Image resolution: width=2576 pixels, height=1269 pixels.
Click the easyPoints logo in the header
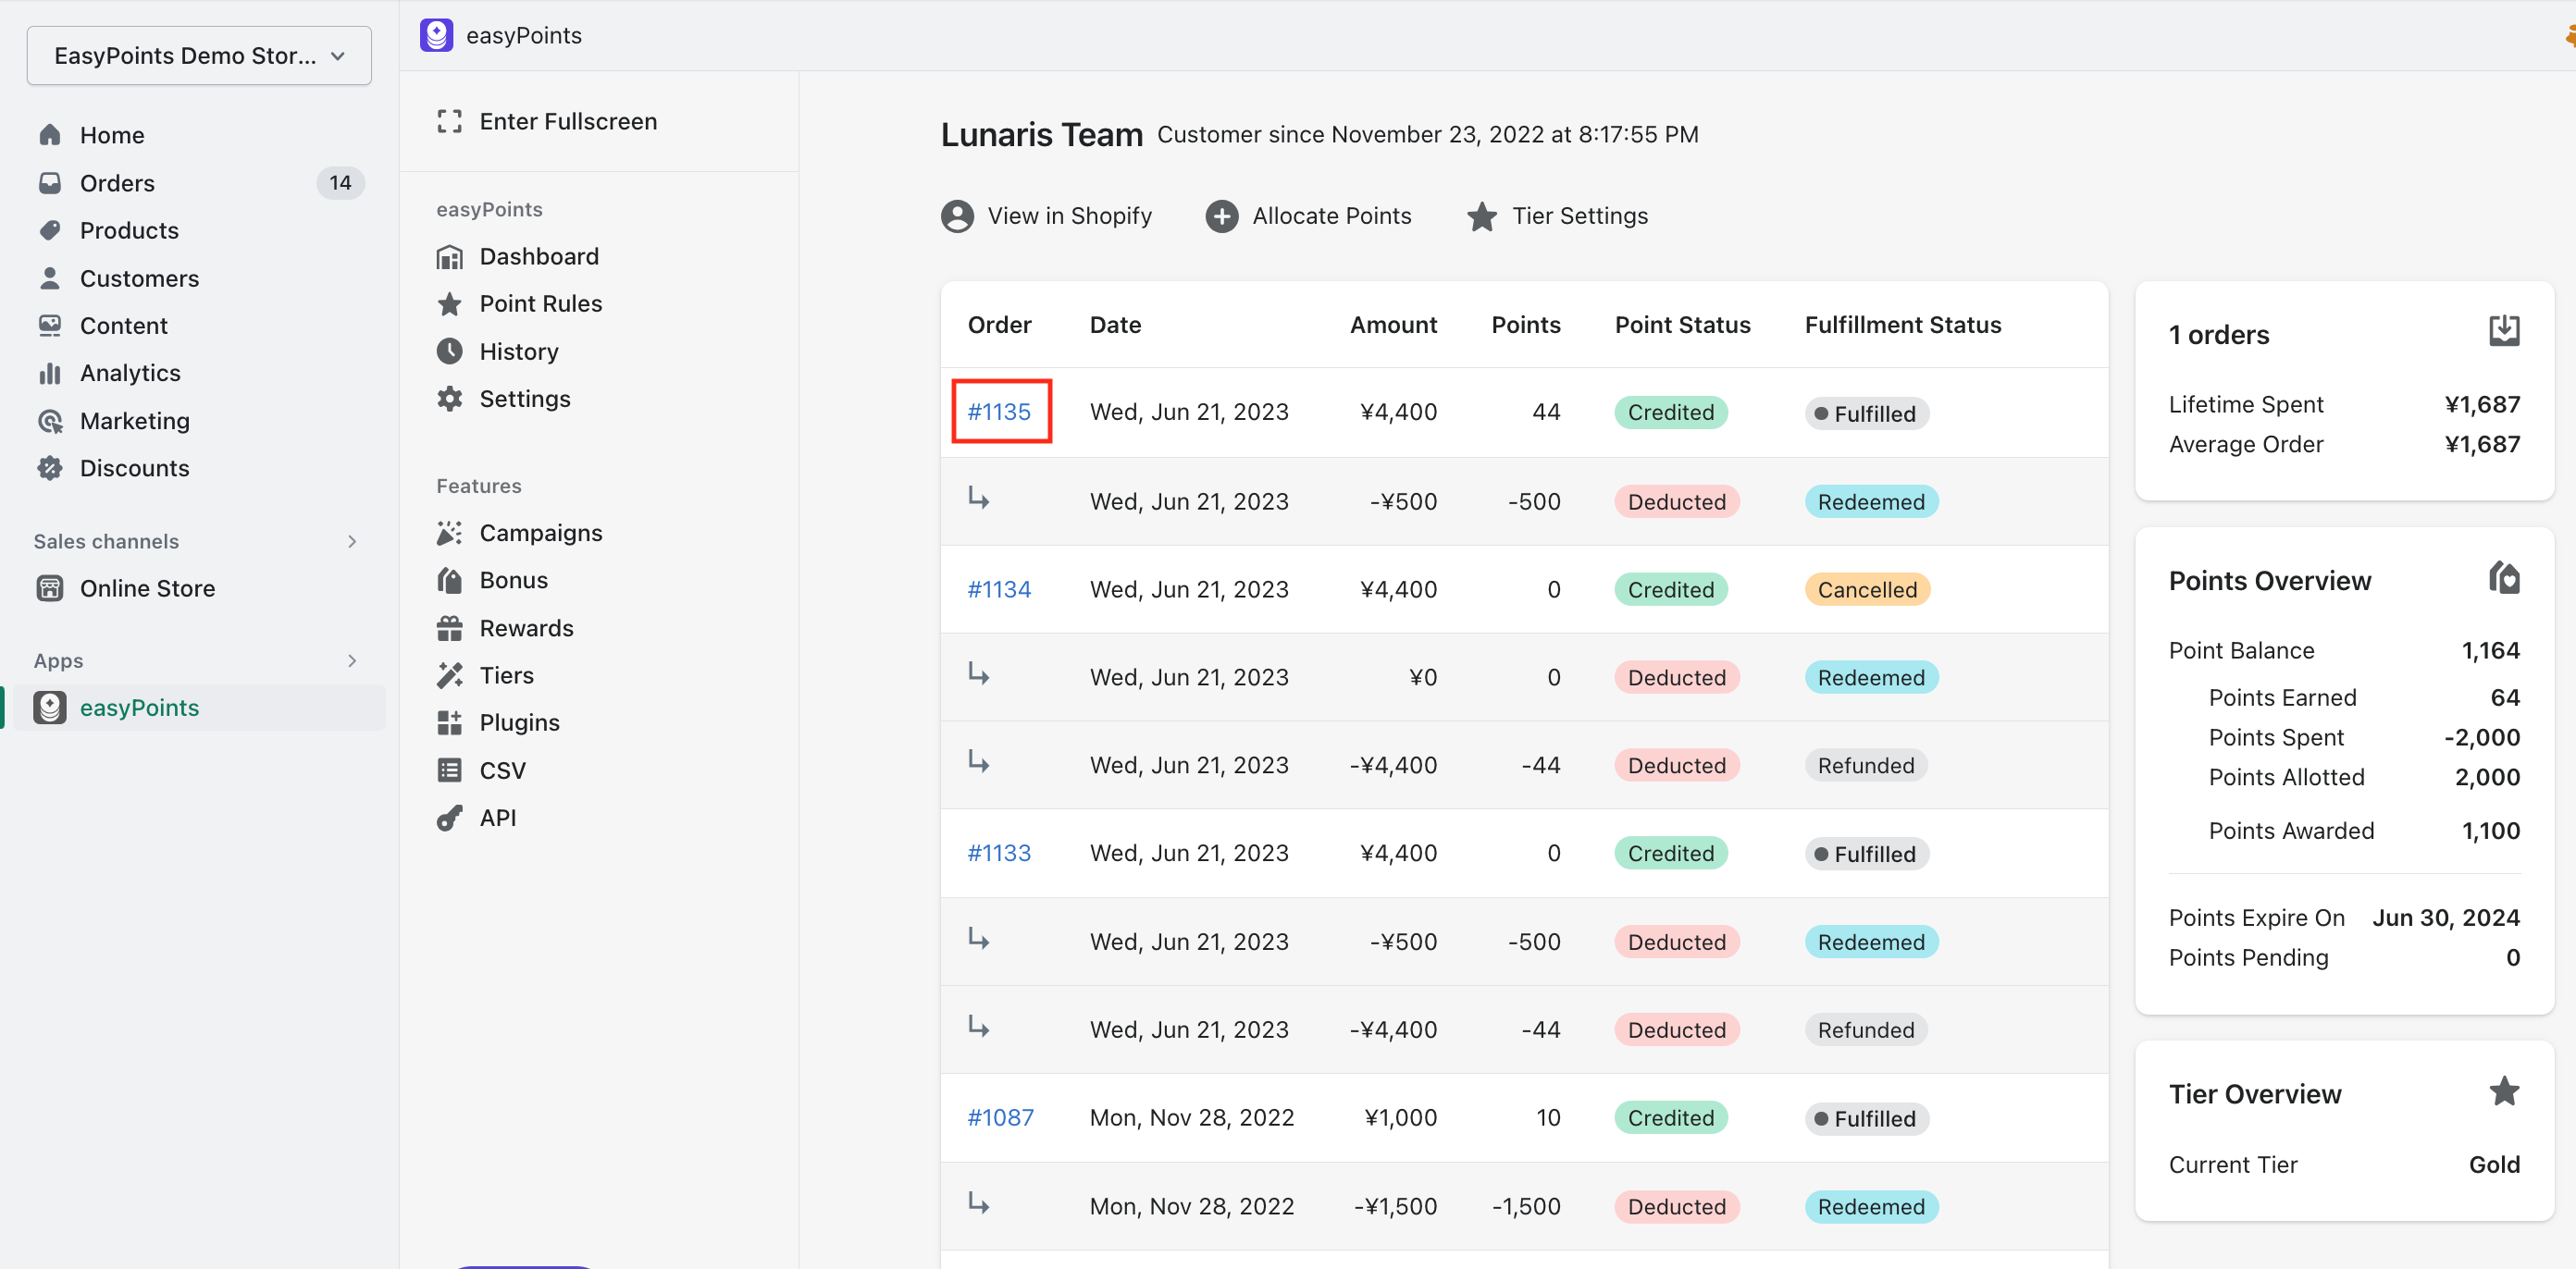pyautogui.click(x=436, y=35)
